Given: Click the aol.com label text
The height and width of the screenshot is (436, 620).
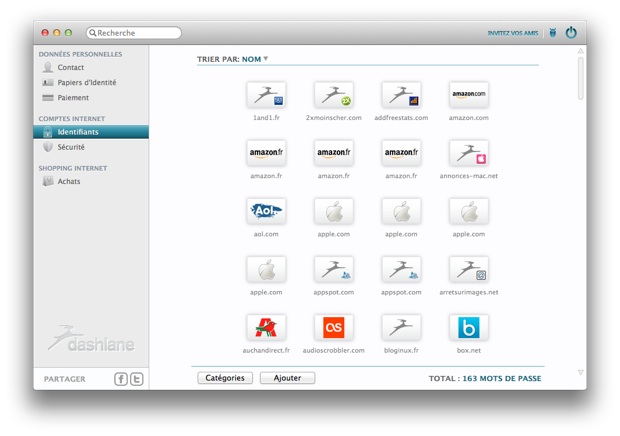Looking at the screenshot, I should [266, 234].
